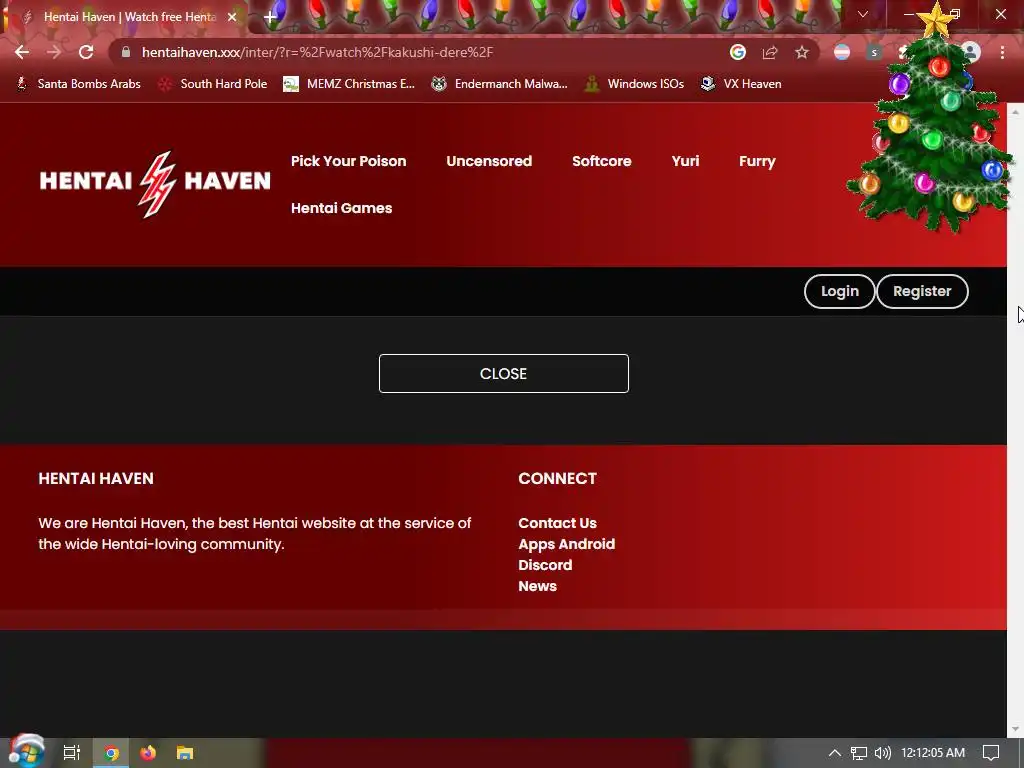
Task: Open the Discord footer link
Action: (x=545, y=565)
